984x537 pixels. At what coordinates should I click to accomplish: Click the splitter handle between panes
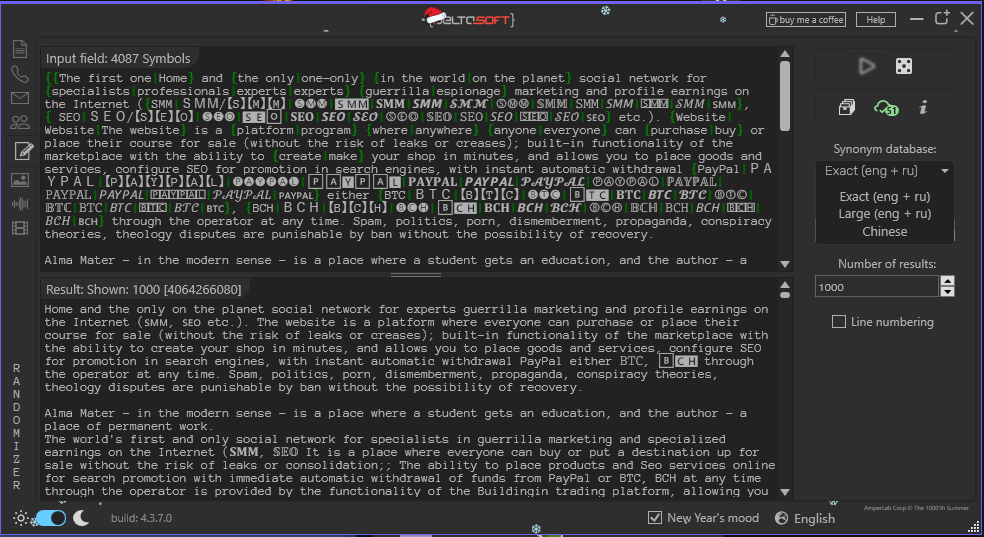(x=415, y=275)
